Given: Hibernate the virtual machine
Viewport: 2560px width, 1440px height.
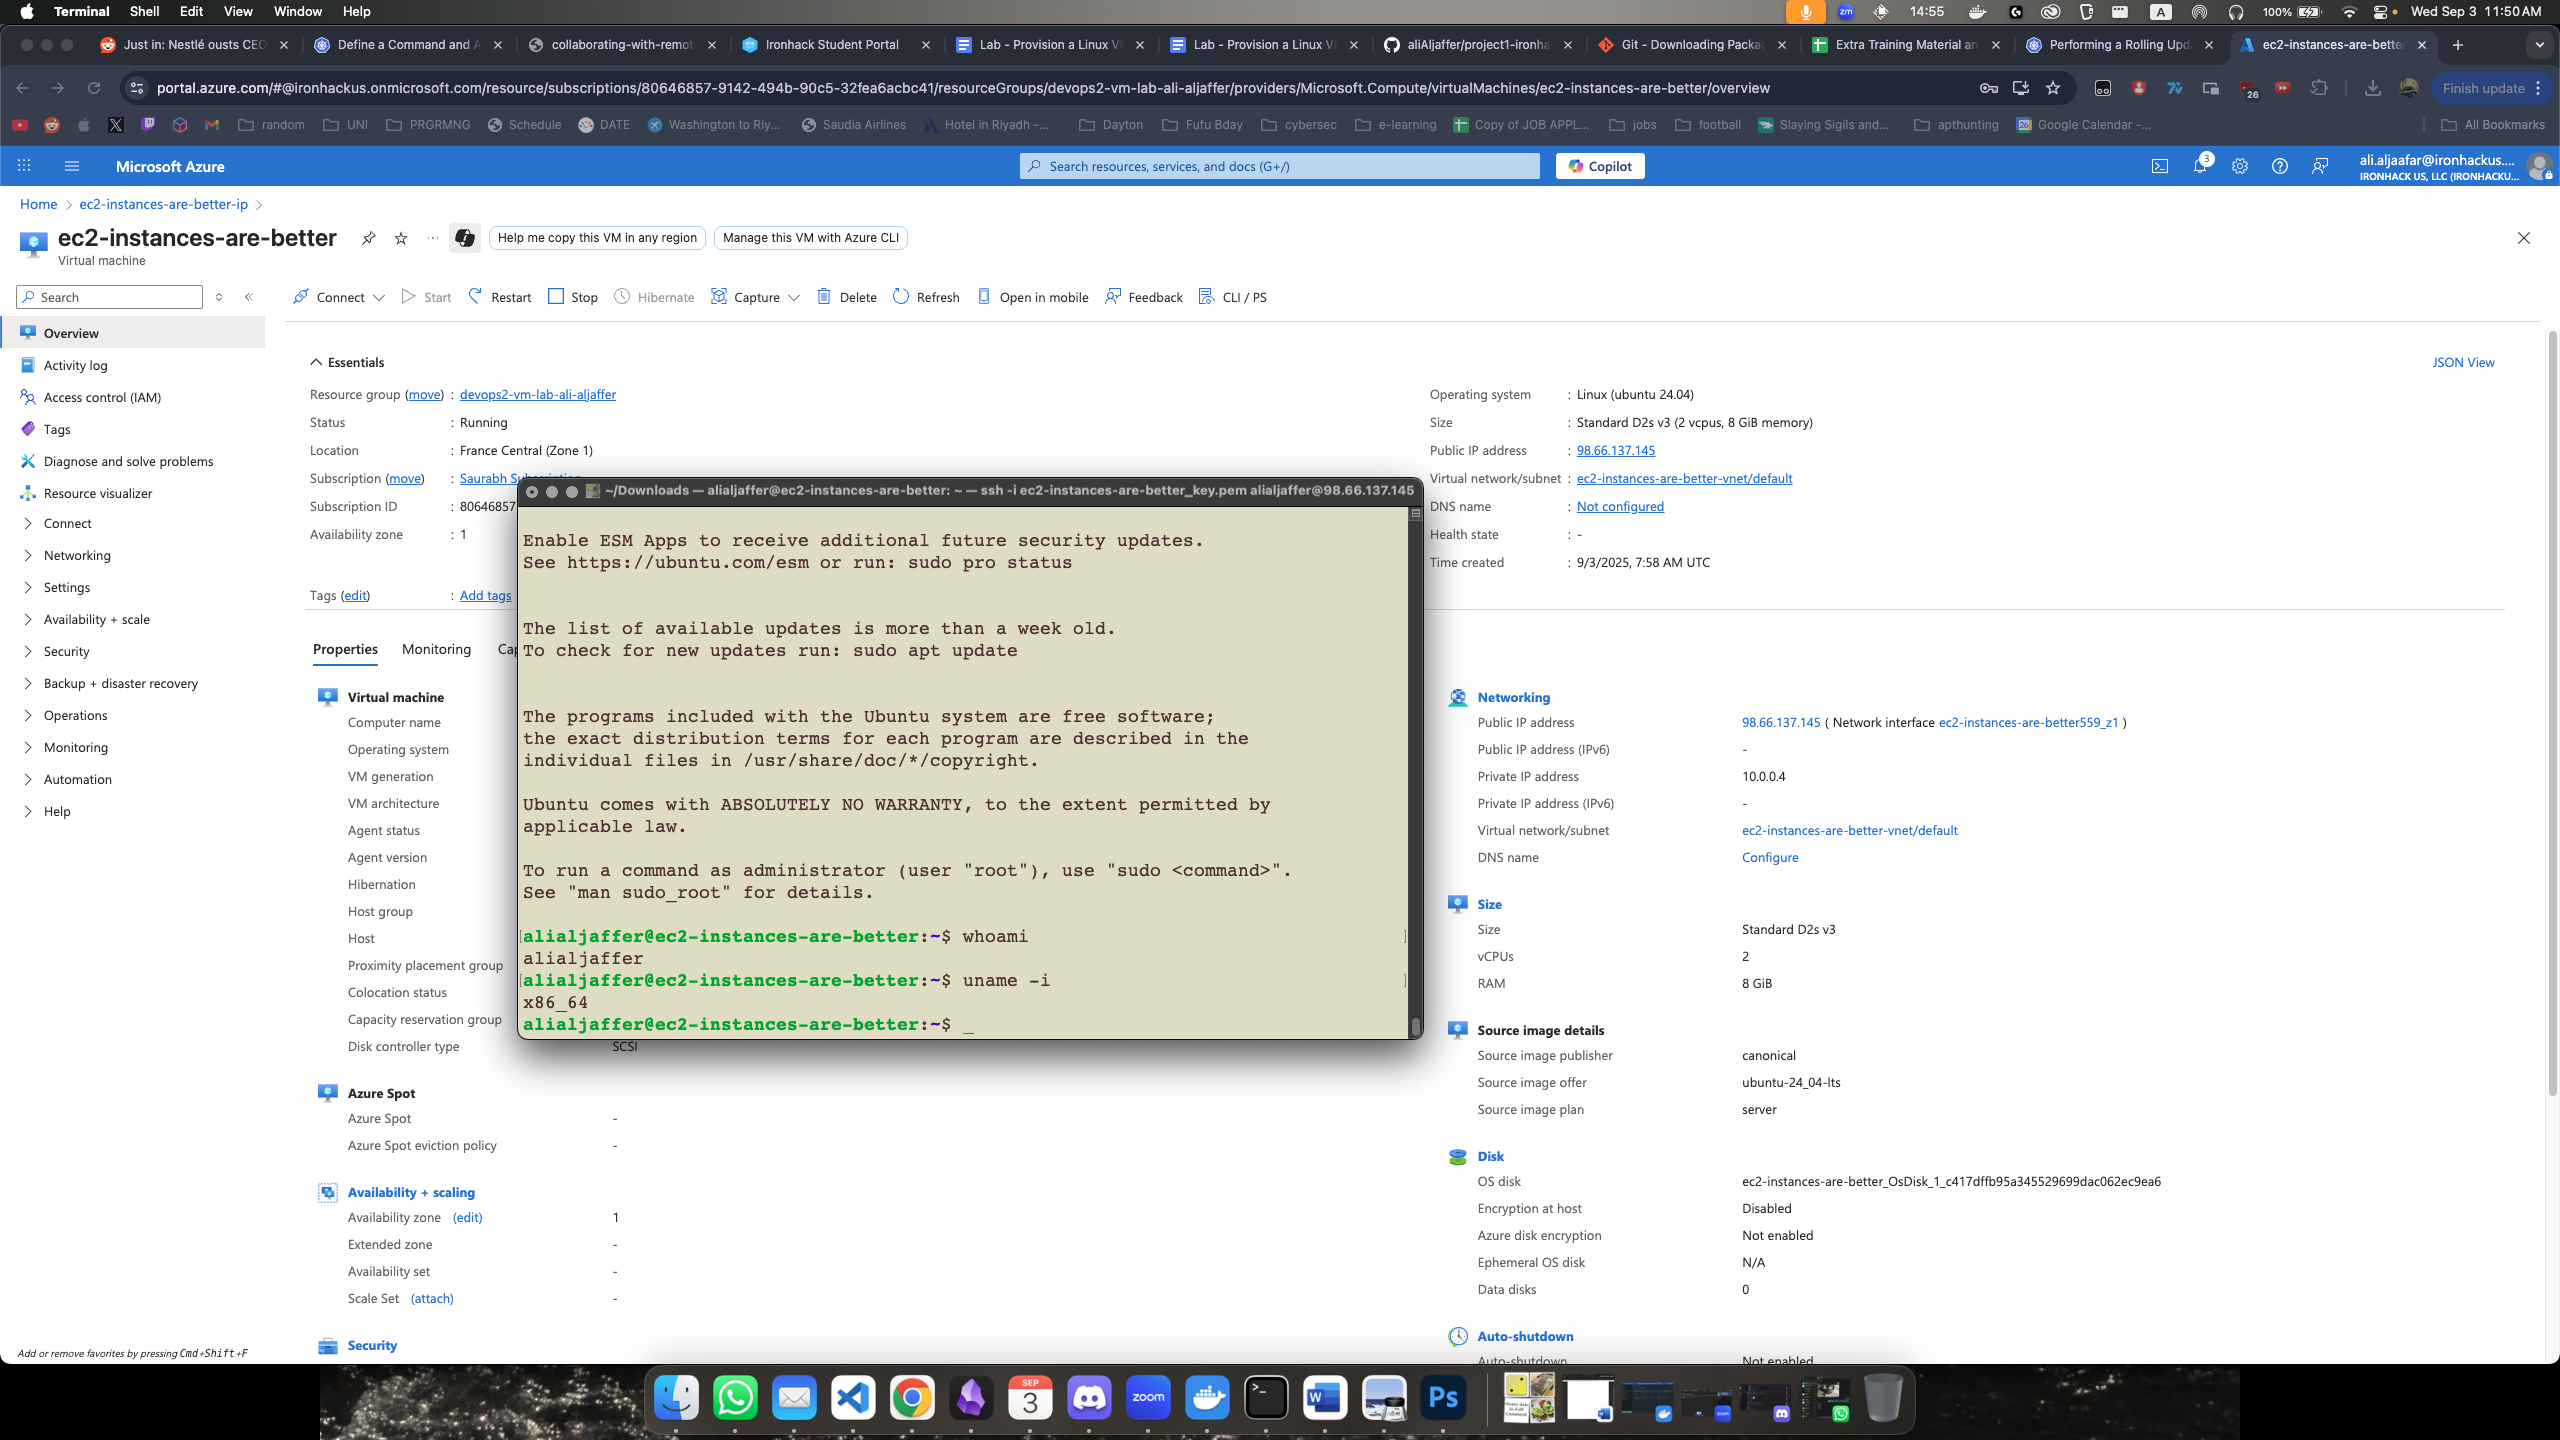Looking at the screenshot, I should point(654,296).
